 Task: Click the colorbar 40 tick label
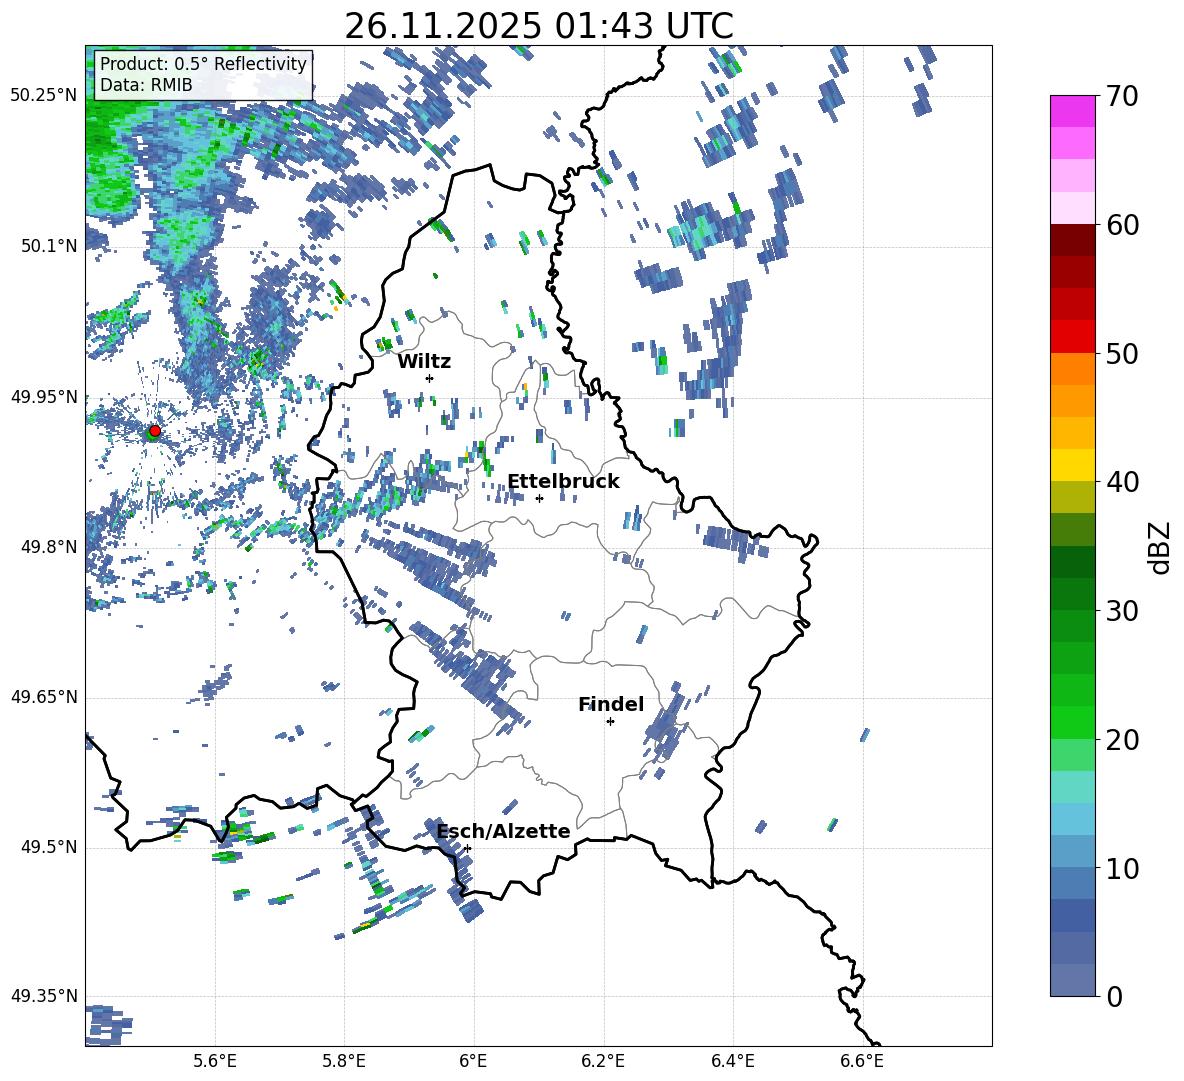point(1122,482)
